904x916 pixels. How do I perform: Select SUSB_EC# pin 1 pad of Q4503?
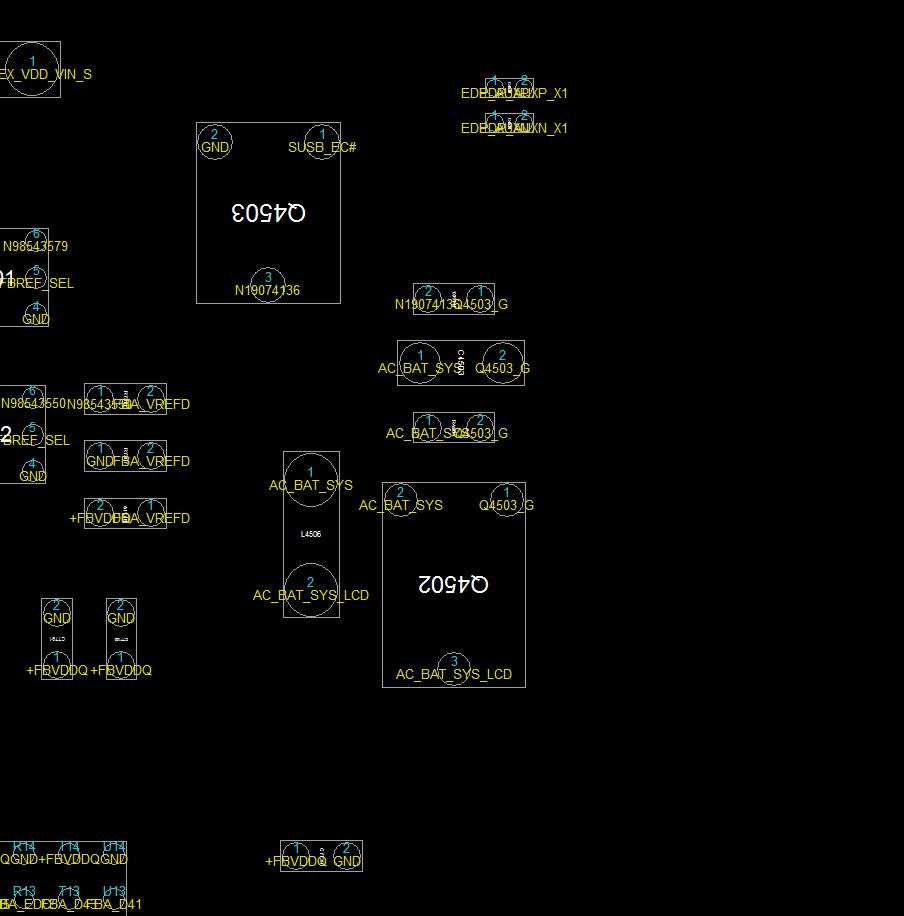(x=322, y=142)
